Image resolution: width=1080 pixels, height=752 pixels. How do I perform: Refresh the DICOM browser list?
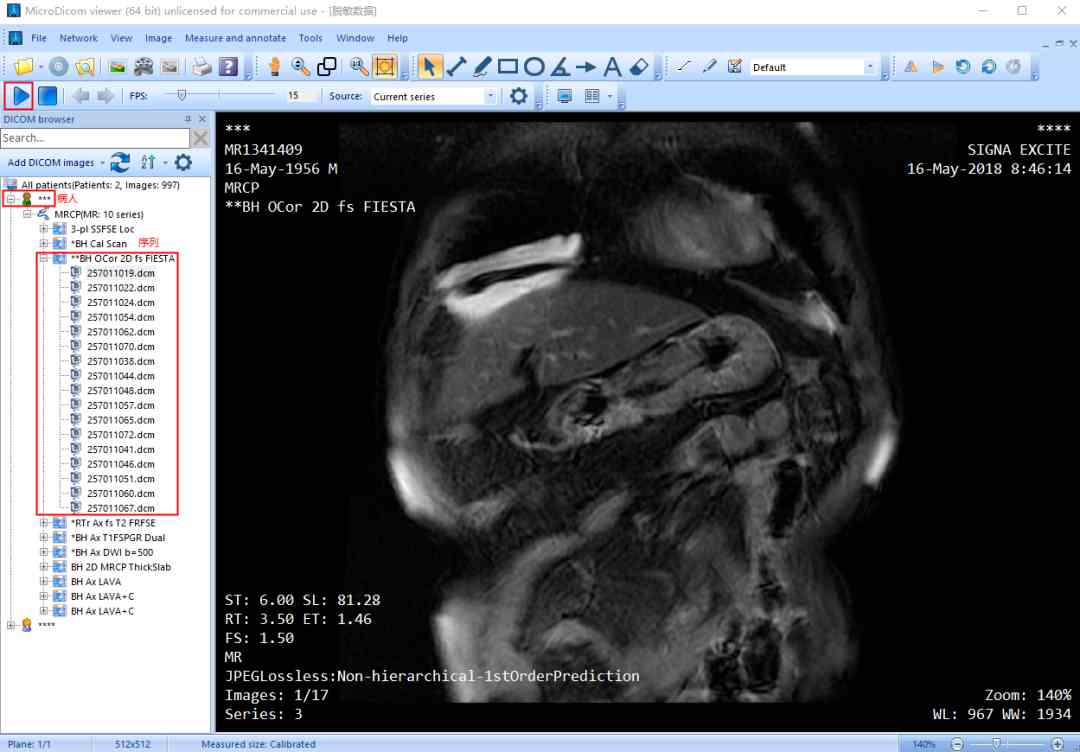pyautogui.click(x=120, y=162)
